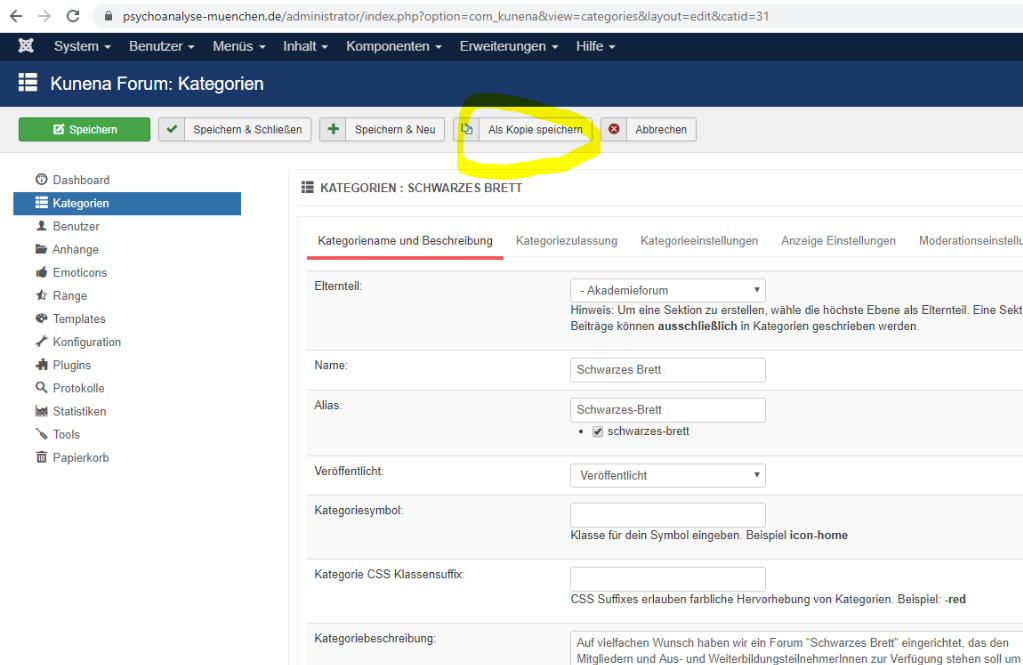Click the Templates palette icon
Viewport: 1023px width, 665px height.
pos(41,319)
